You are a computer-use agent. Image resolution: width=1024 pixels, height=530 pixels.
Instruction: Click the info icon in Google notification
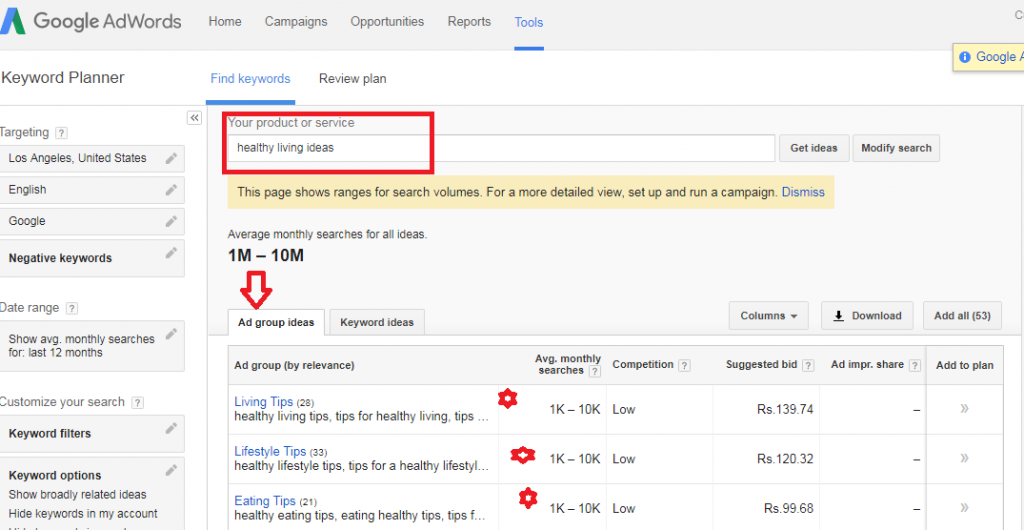(965, 57)
